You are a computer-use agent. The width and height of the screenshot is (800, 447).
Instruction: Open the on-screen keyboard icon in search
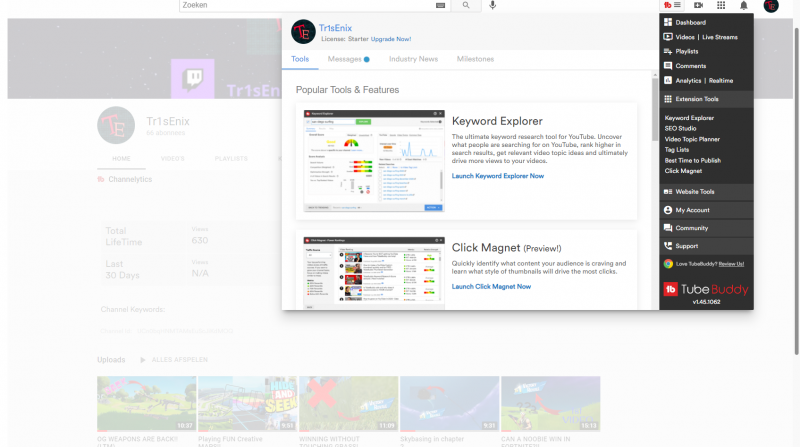click(440, 6)
